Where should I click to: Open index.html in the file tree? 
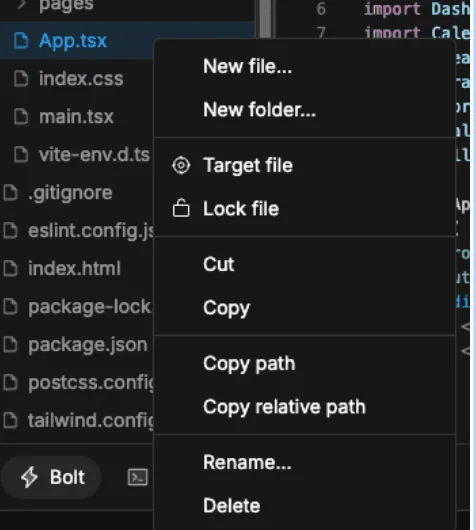[x=74, y=269]
